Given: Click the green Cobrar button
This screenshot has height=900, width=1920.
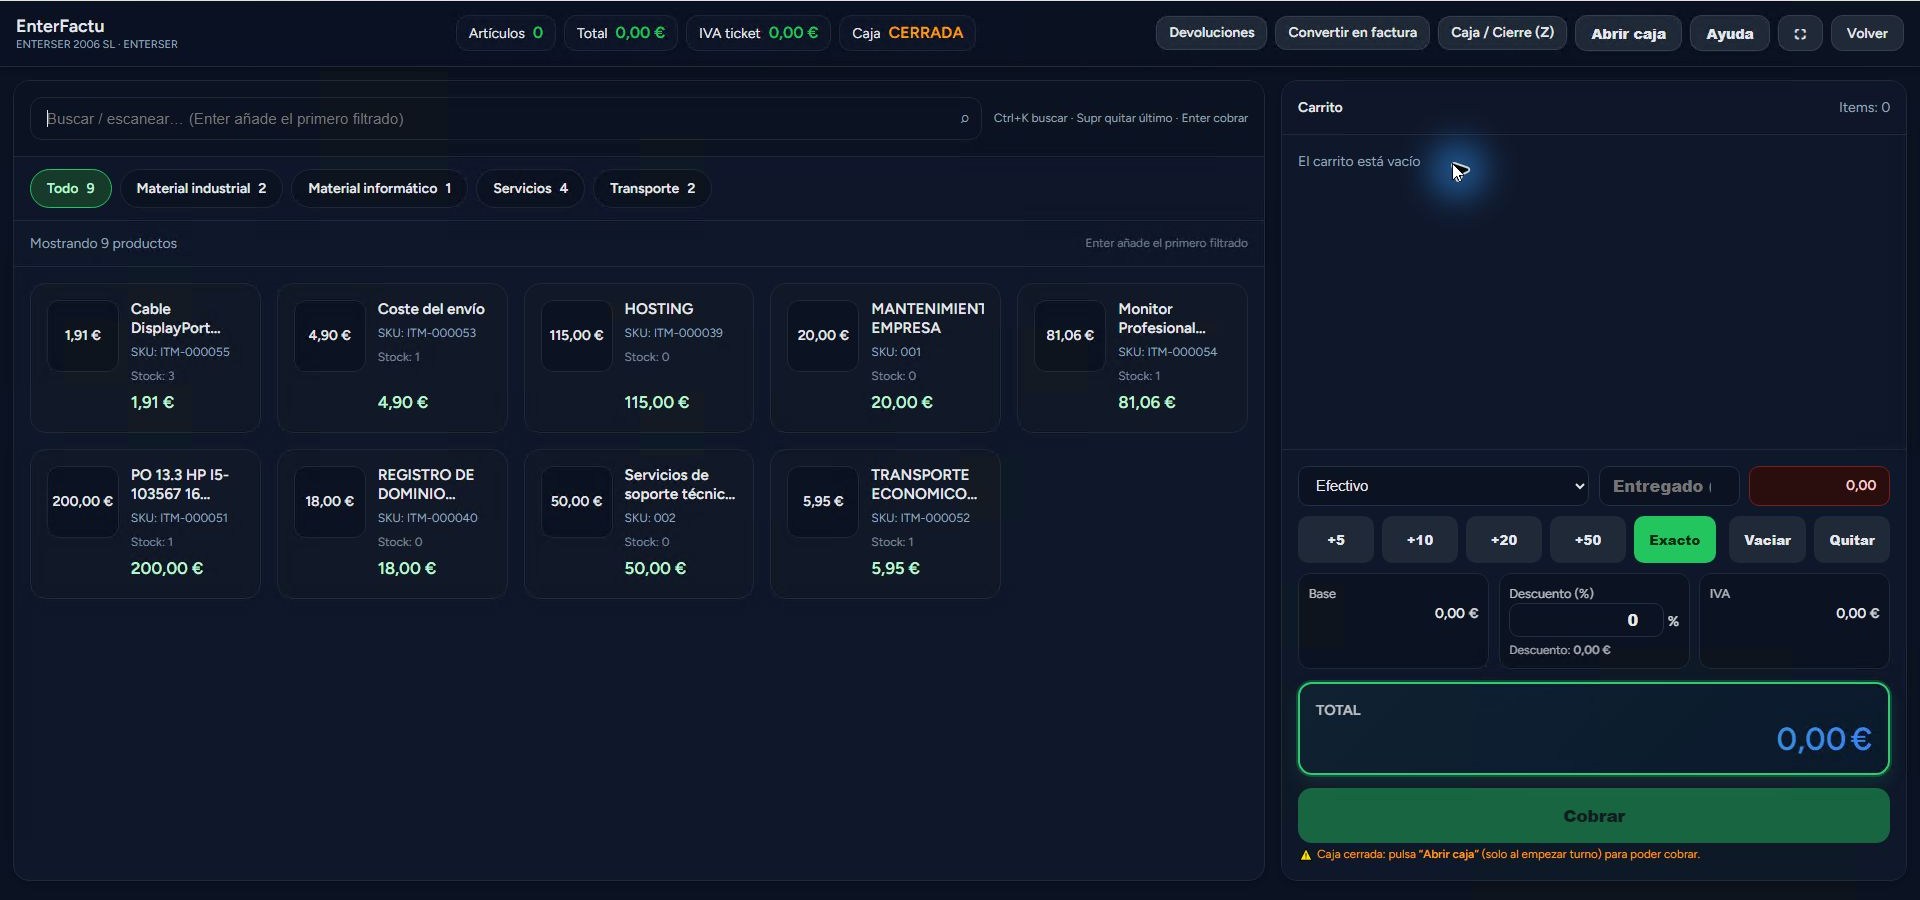Looking at the screenshot, I should [x=1593, y=816].
